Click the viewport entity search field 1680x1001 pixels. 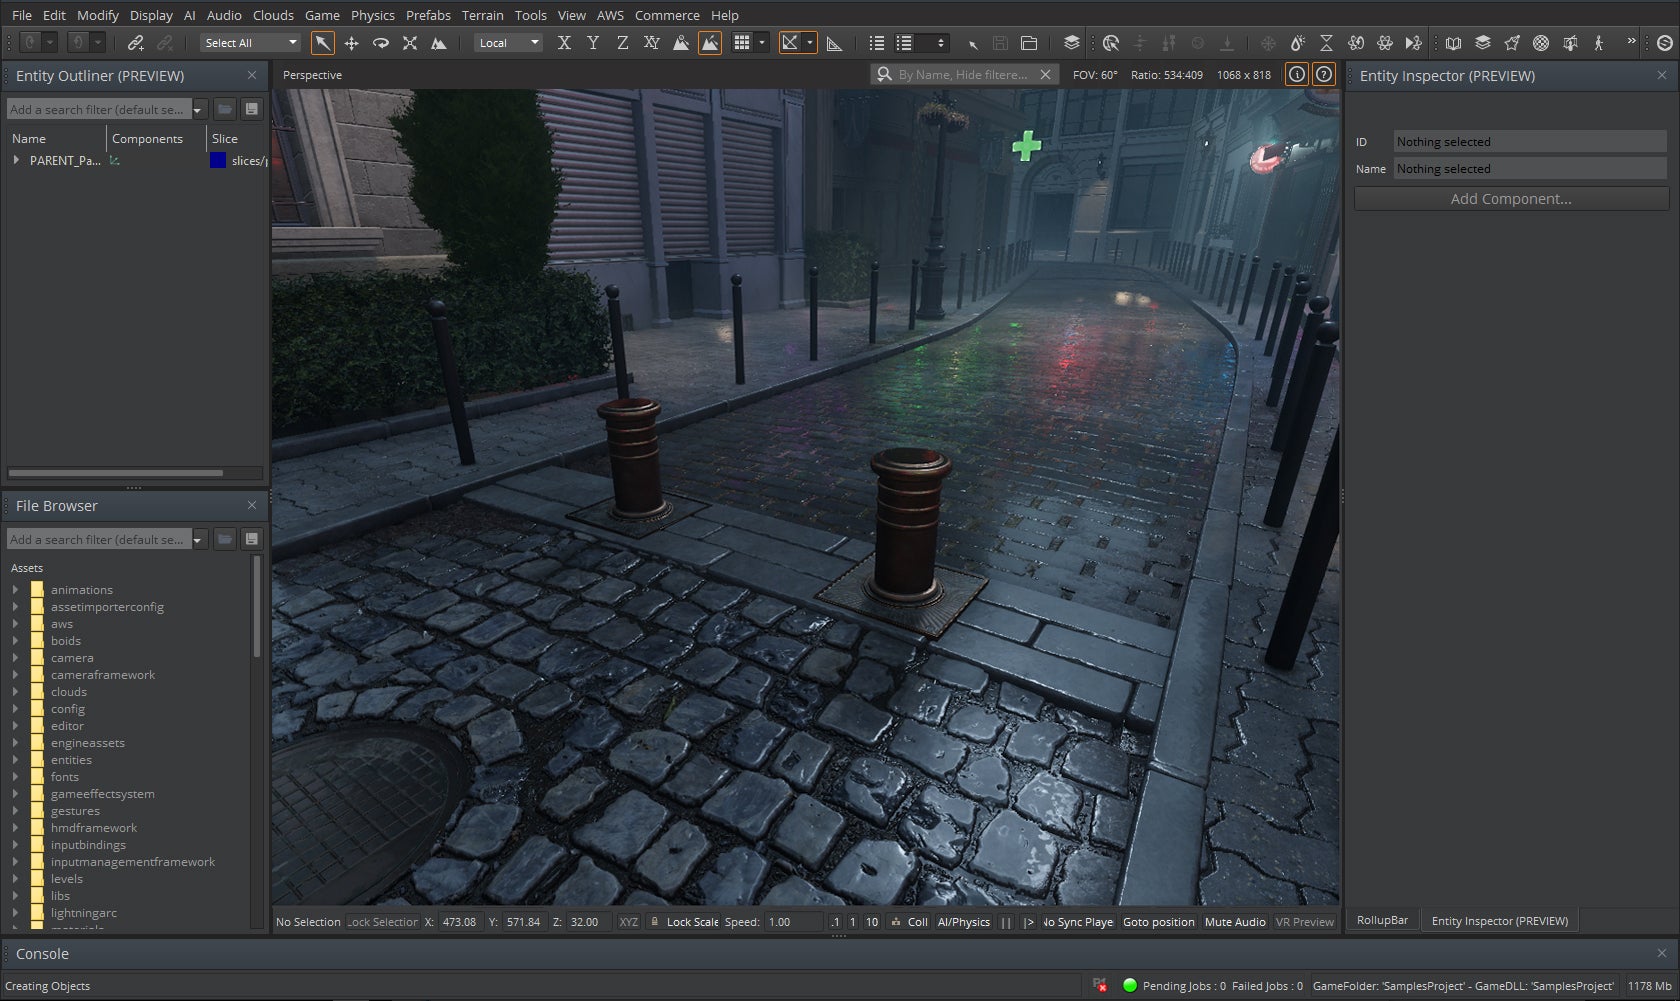coord(962,75)
